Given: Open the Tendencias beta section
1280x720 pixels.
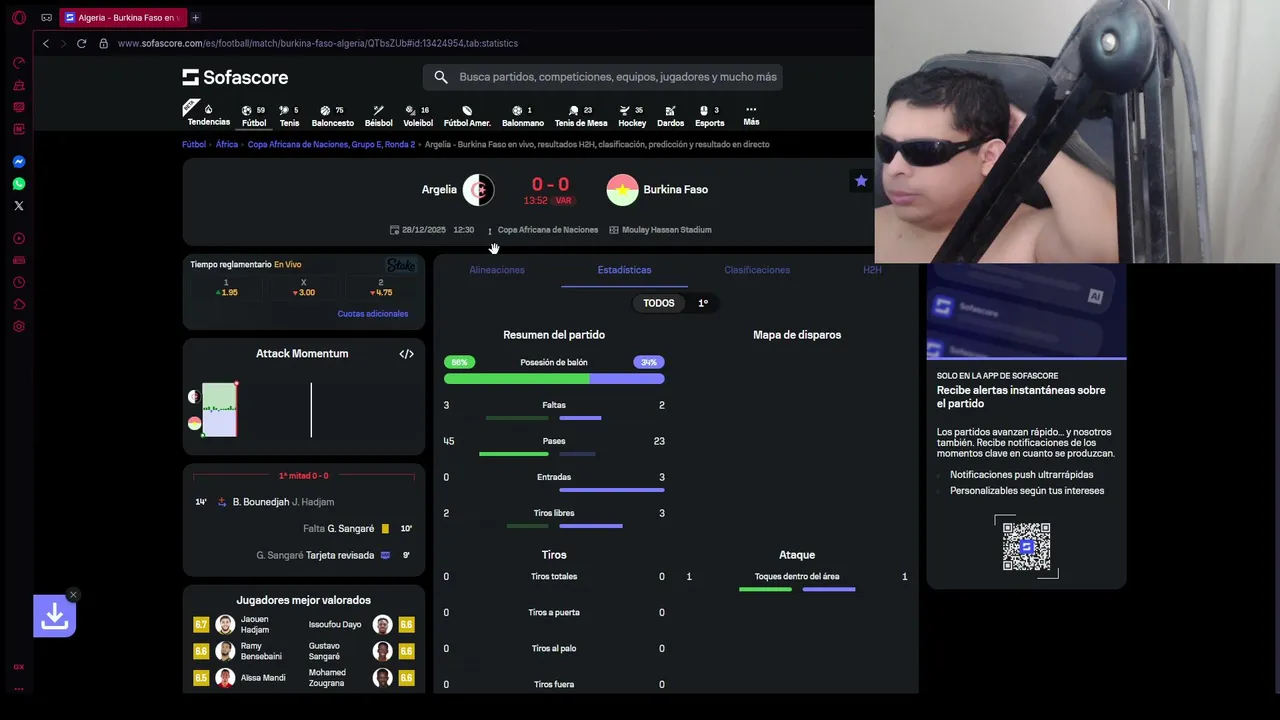Looking at the screenshot, I should coord(208,115).
